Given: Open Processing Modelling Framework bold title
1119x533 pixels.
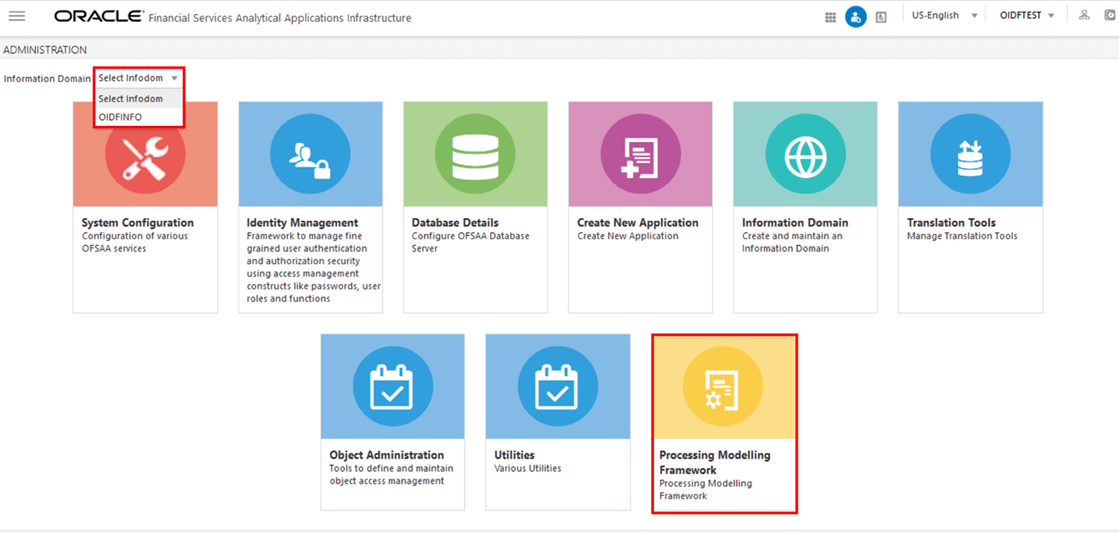Looking at the screenshot, I should point(715,462).
